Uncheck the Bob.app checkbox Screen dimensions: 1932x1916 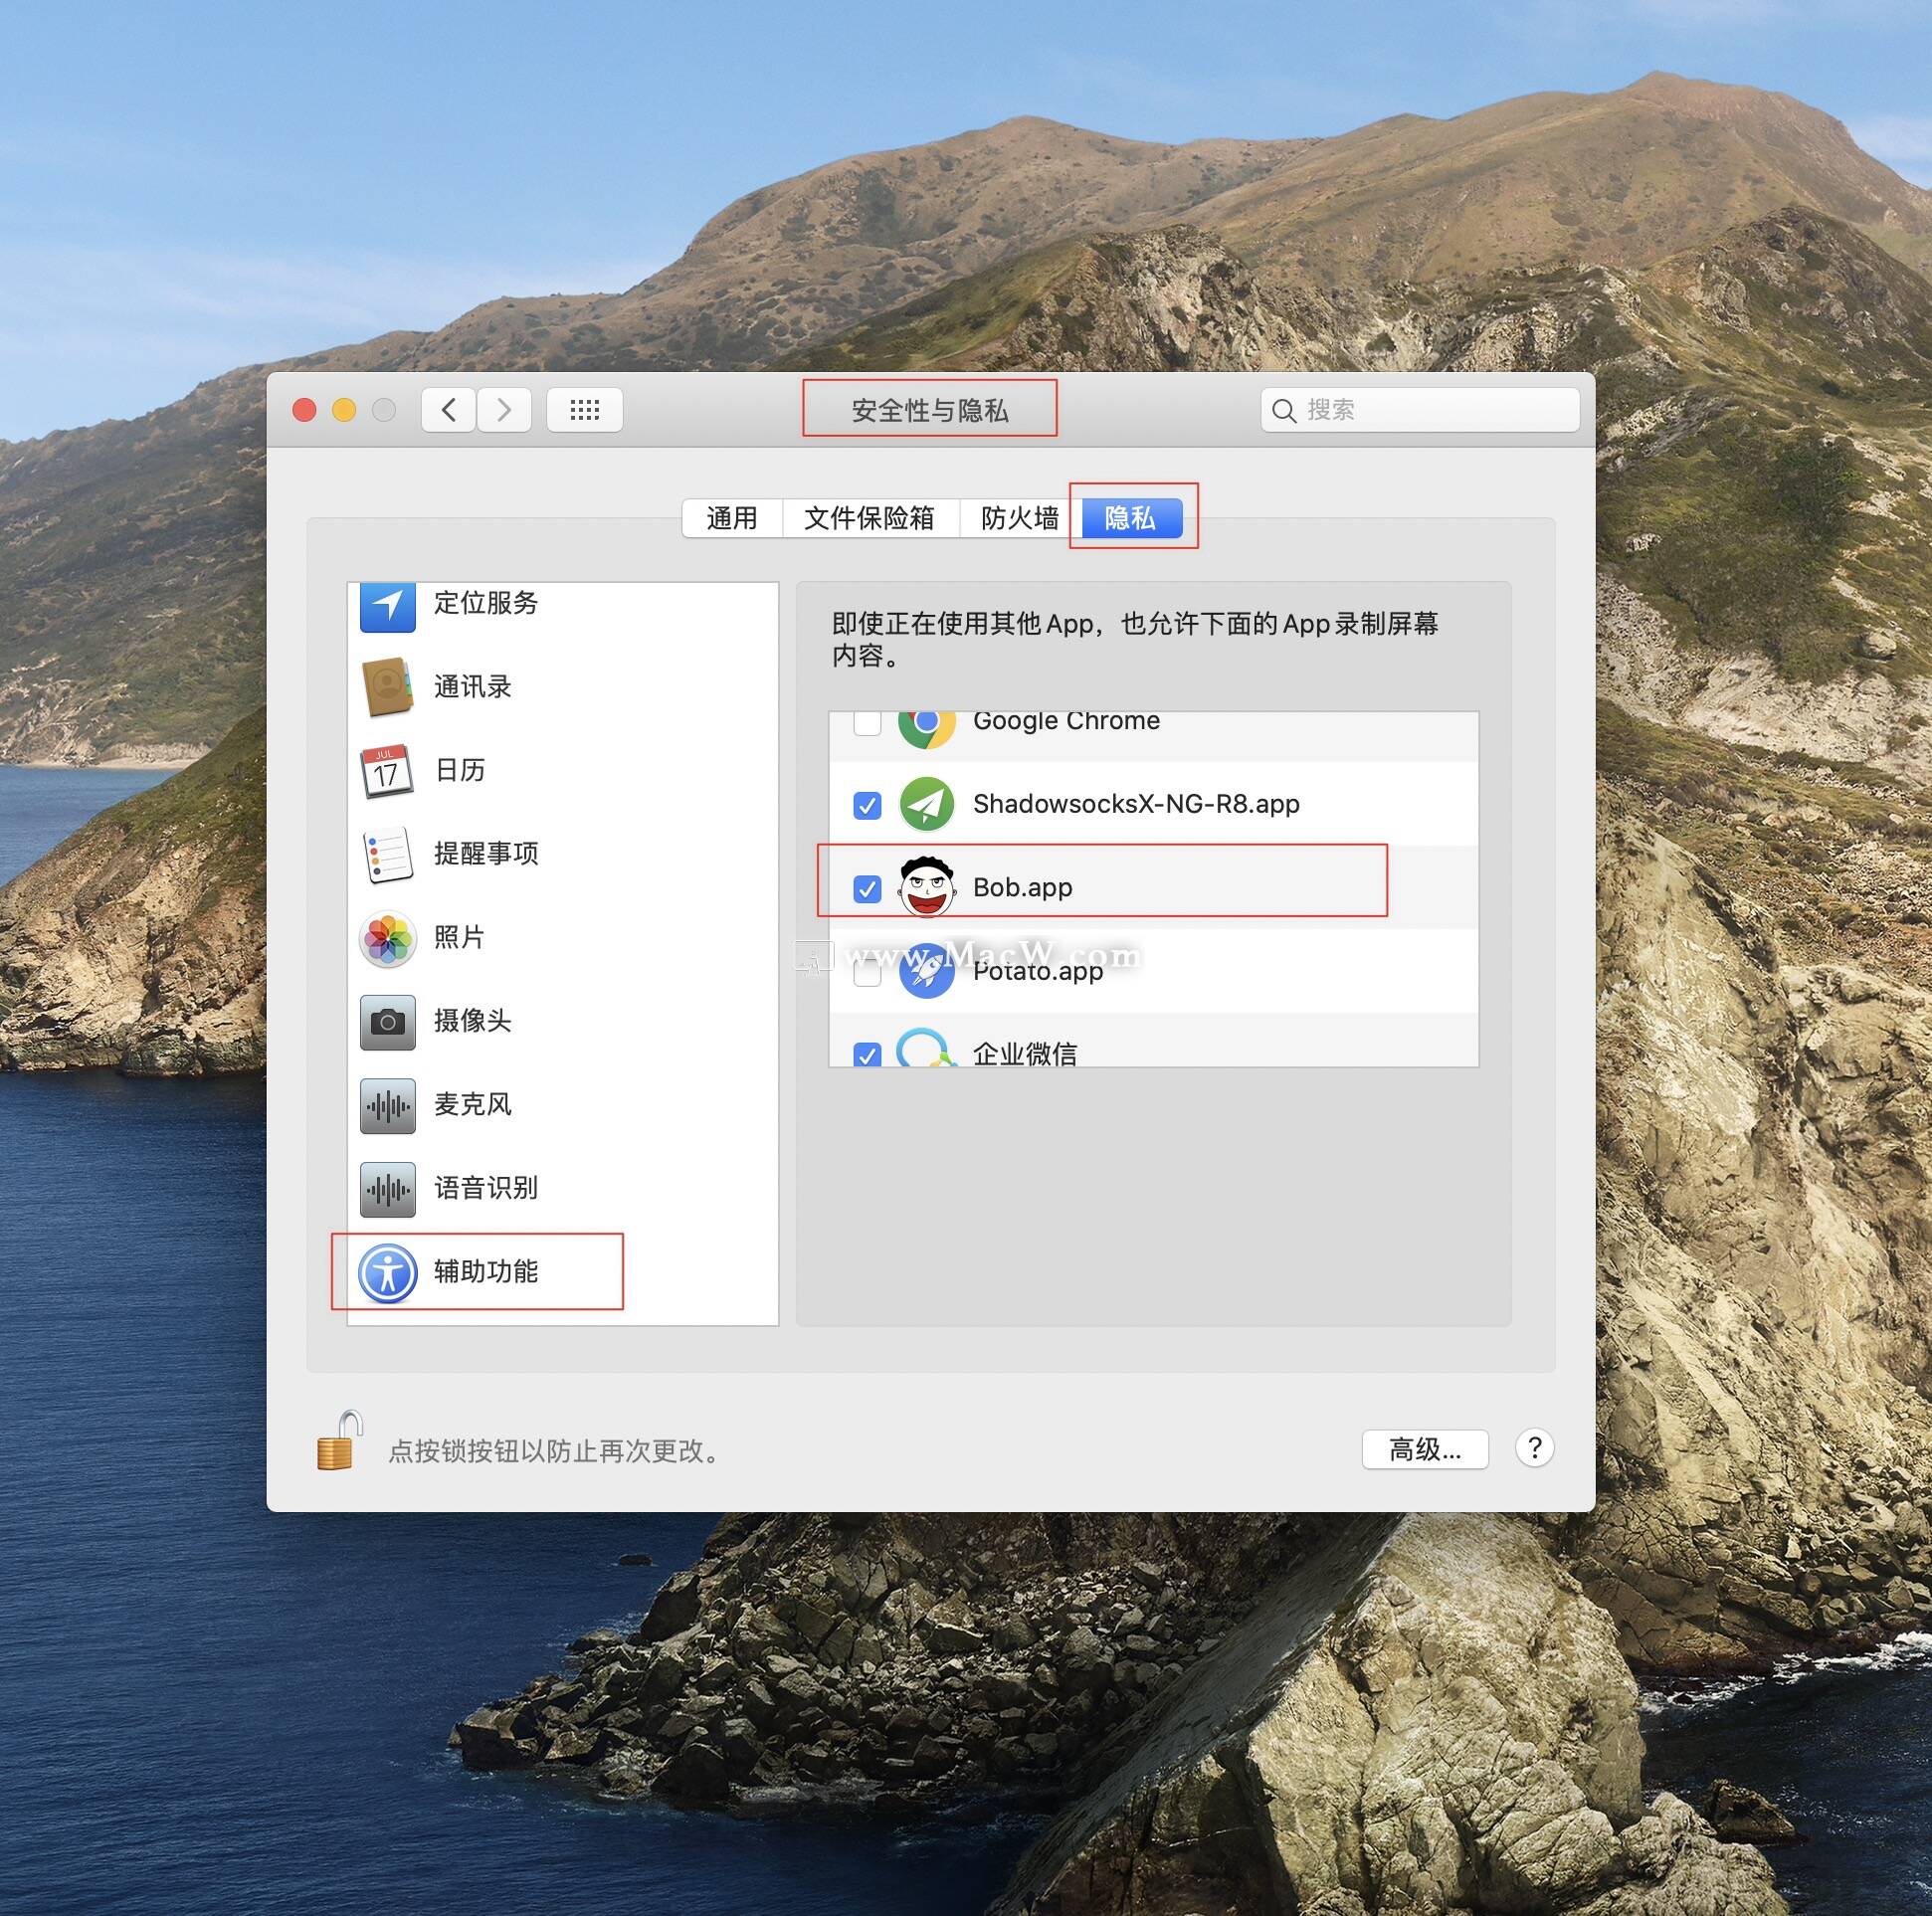click(867, 888)
